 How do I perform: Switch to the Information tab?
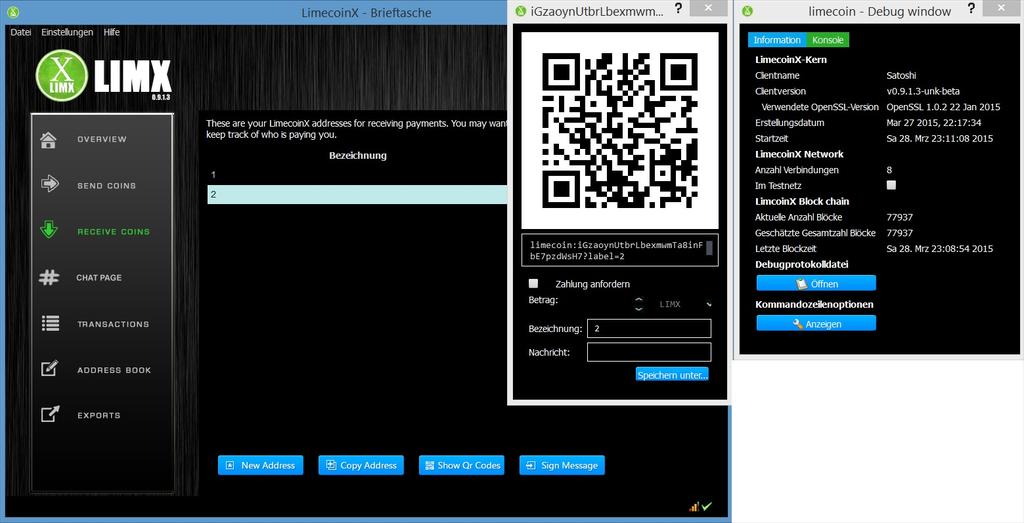tap(777, 40)
